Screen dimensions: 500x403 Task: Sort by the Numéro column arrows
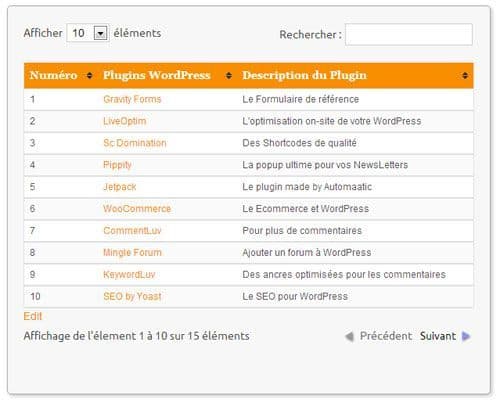pos(89,75)
